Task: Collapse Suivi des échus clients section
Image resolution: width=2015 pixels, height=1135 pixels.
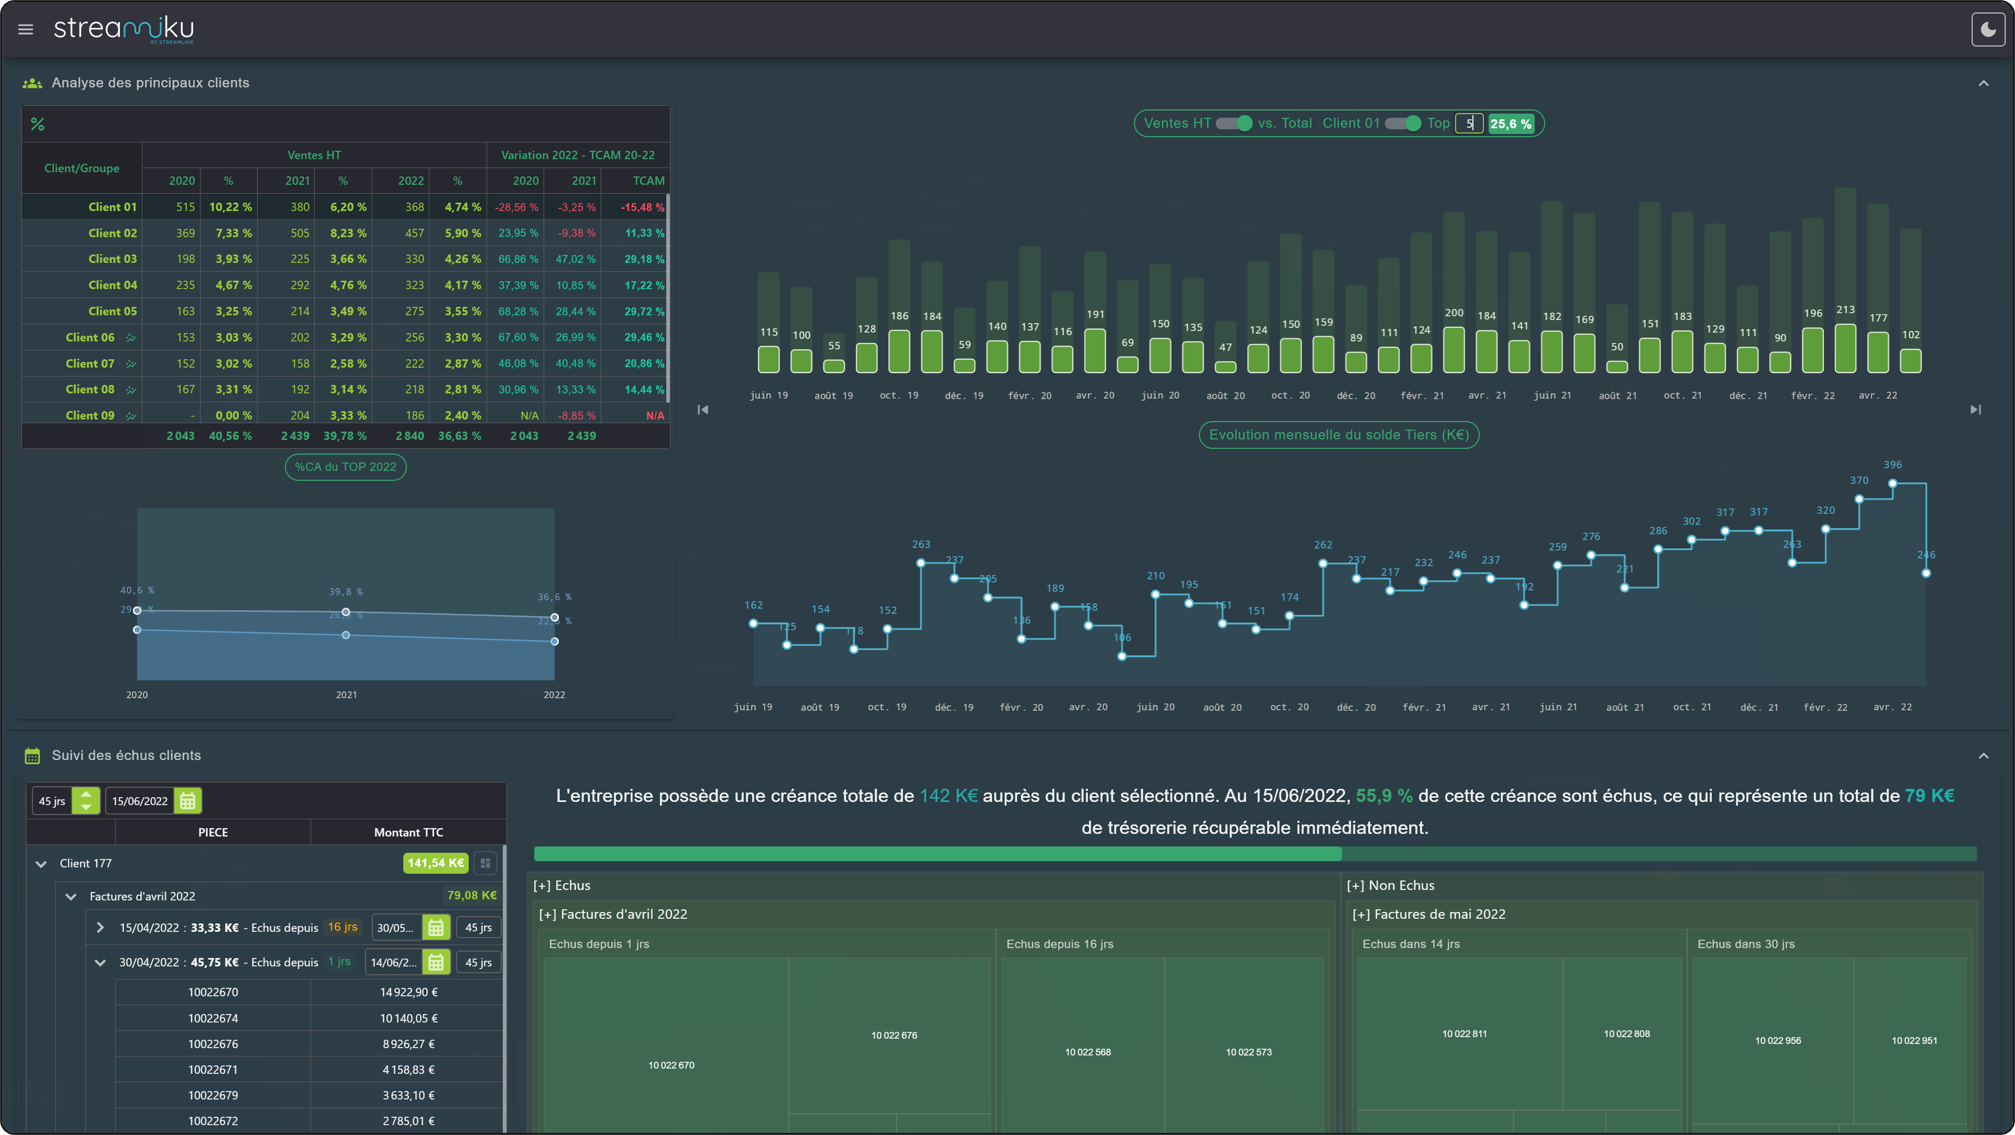Action: click(1983, 756)
